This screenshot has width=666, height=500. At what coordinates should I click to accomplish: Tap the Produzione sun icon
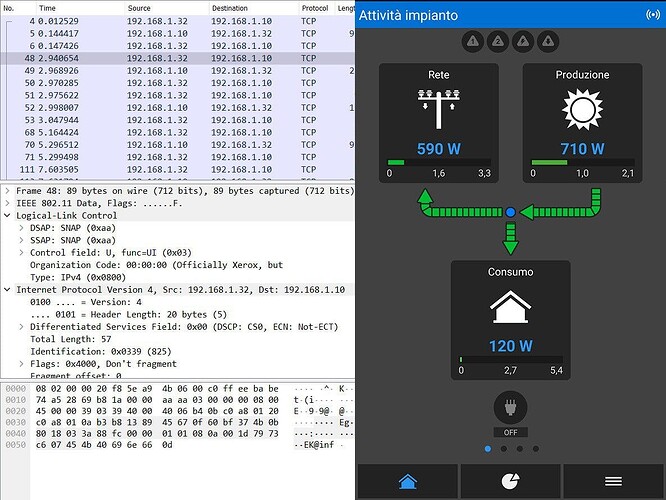click(x=583, y=107)
